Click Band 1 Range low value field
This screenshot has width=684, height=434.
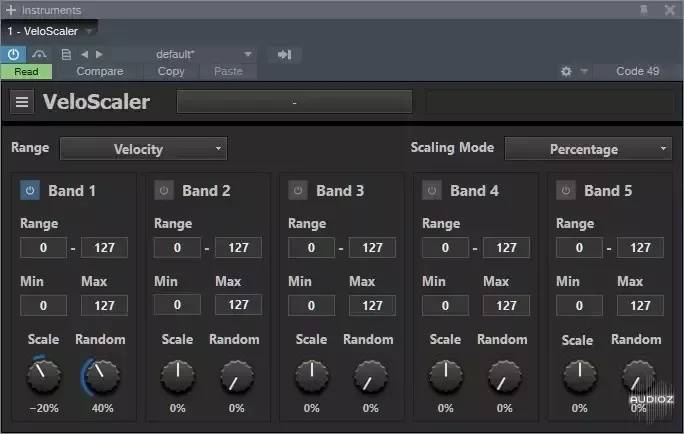43,248
